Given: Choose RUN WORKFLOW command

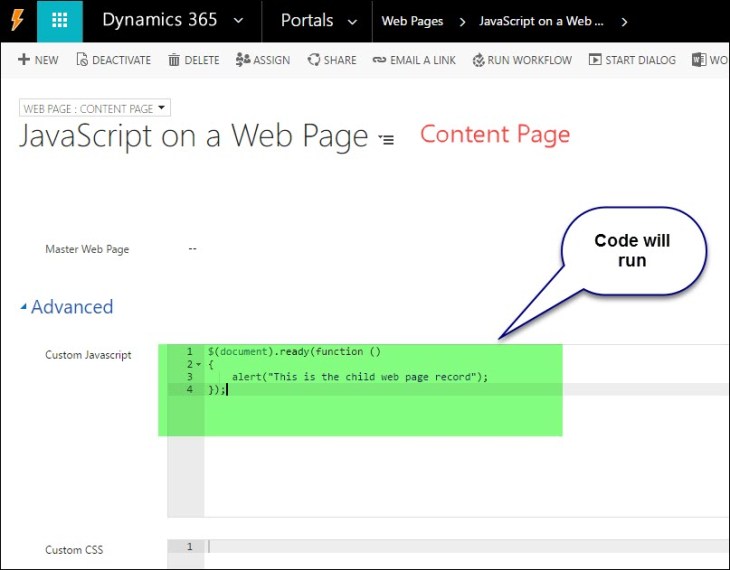Looking at the screenshot, I should coord(529,60).
